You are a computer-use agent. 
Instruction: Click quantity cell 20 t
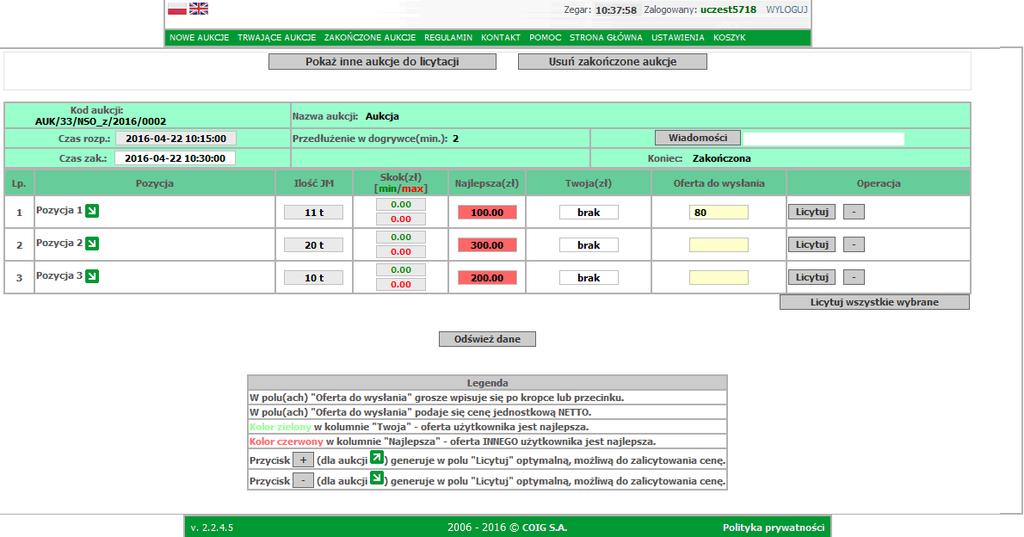coord(313,245)
